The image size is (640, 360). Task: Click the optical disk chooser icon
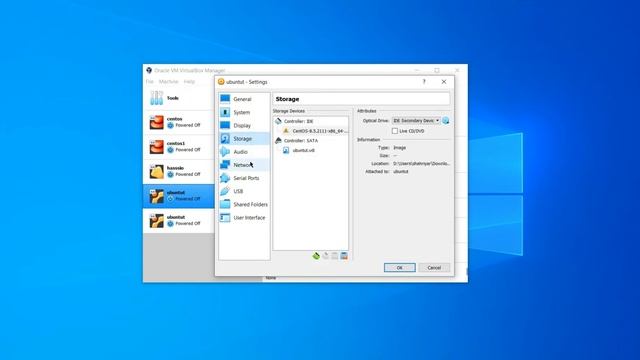pyautogui.click(x=446, y=120)
